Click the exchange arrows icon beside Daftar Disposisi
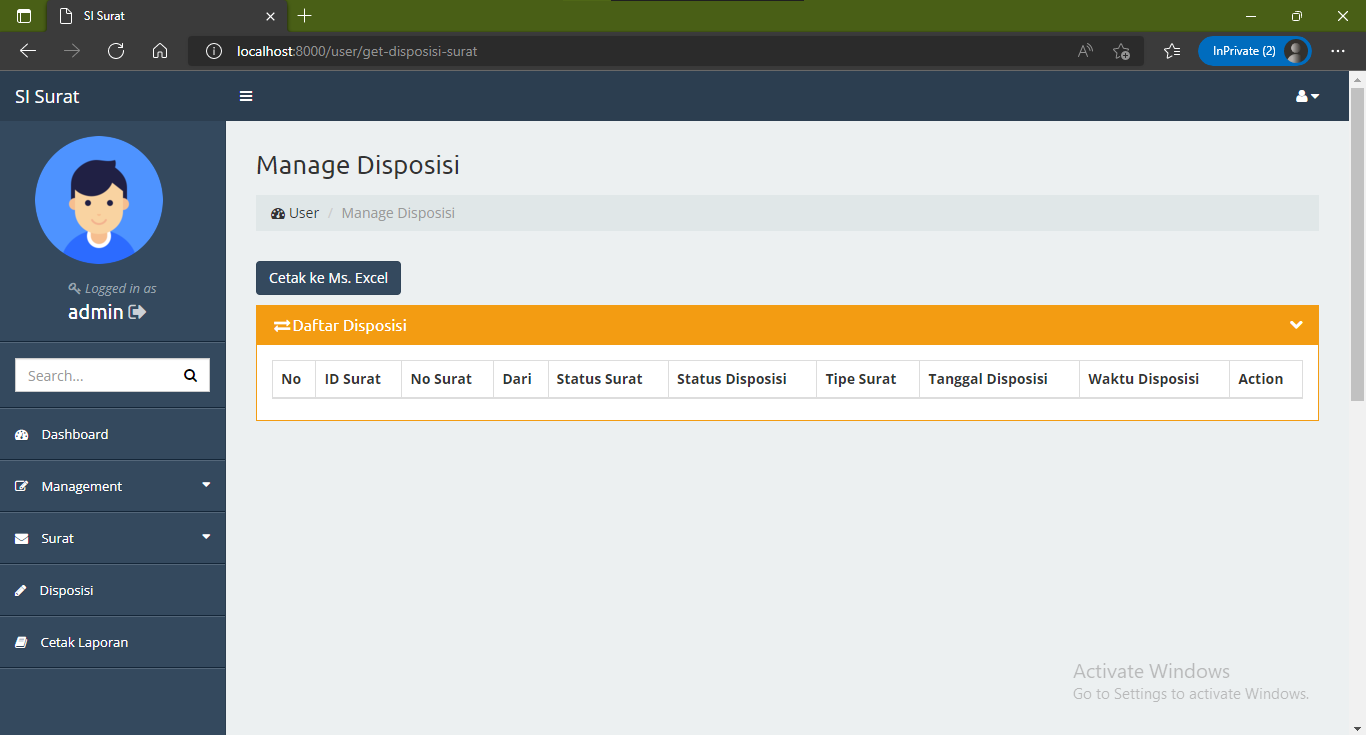Viewport: 1366px width, 735px height. (x=281, y=325)
